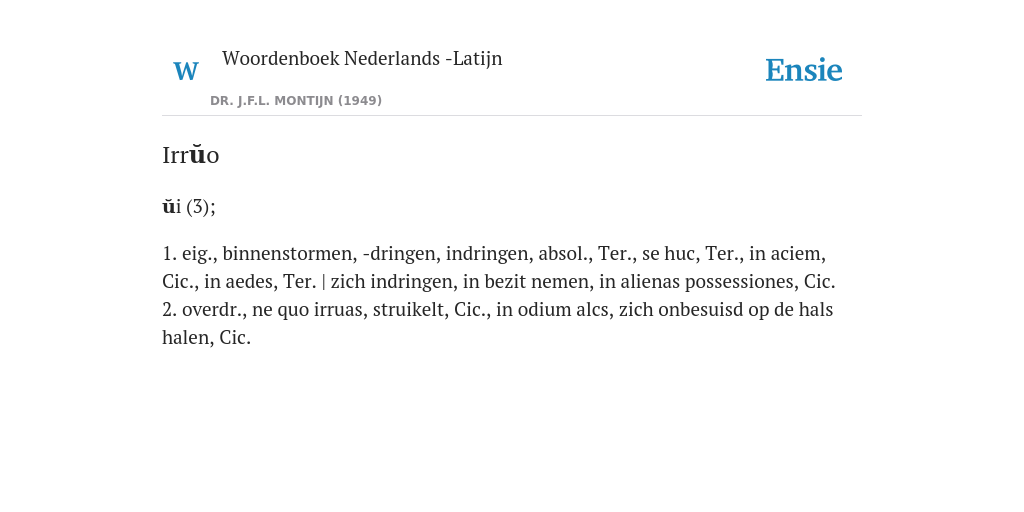Image resolution: width=1024 pixels, height=512 pixels.
Task: Click the word 'binnenstormen'
Action: point(290,253)
